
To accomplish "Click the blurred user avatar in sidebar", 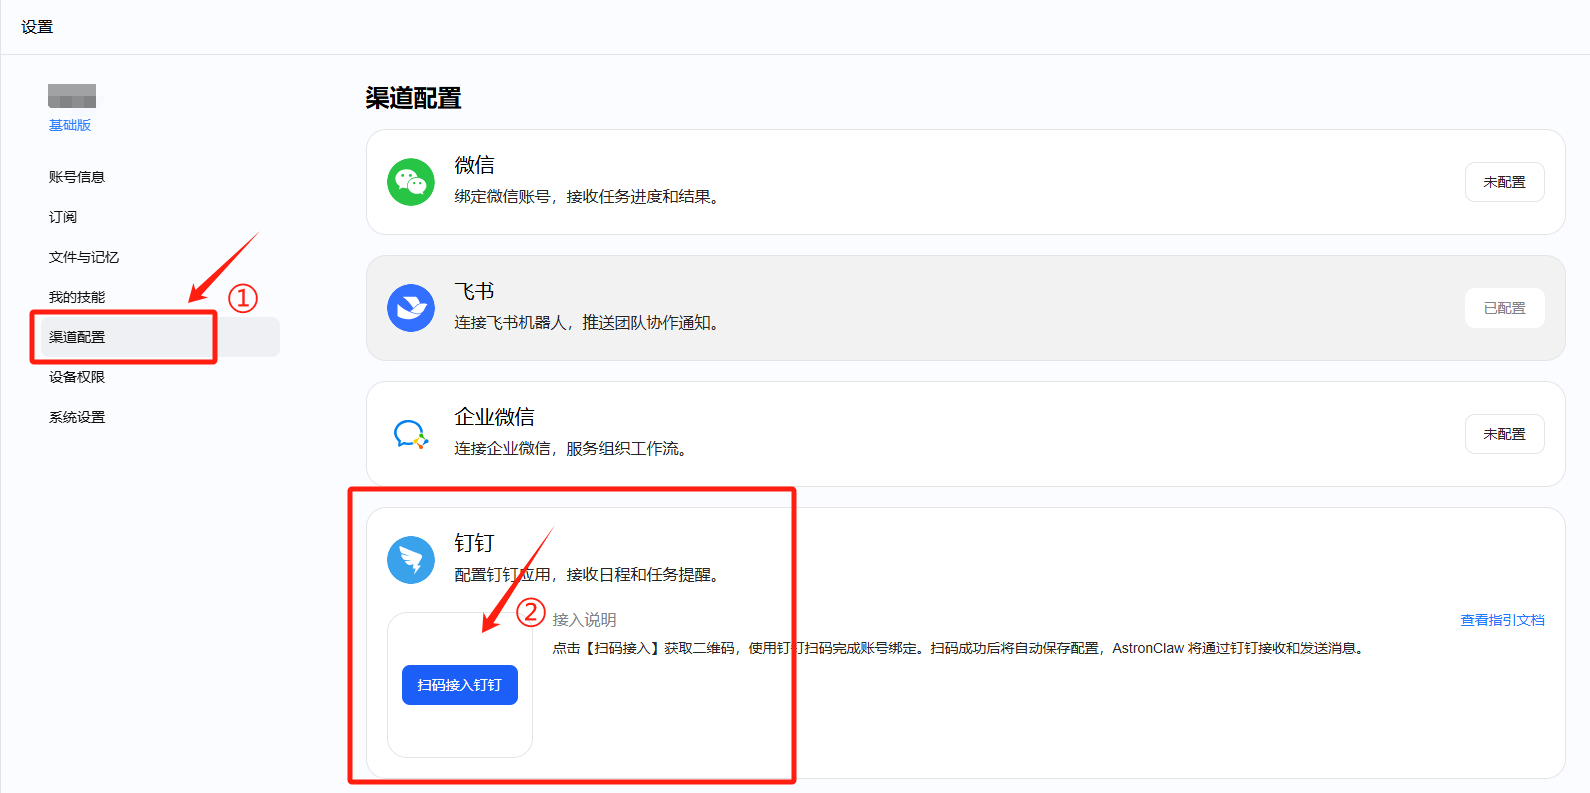I will point(72,96).
